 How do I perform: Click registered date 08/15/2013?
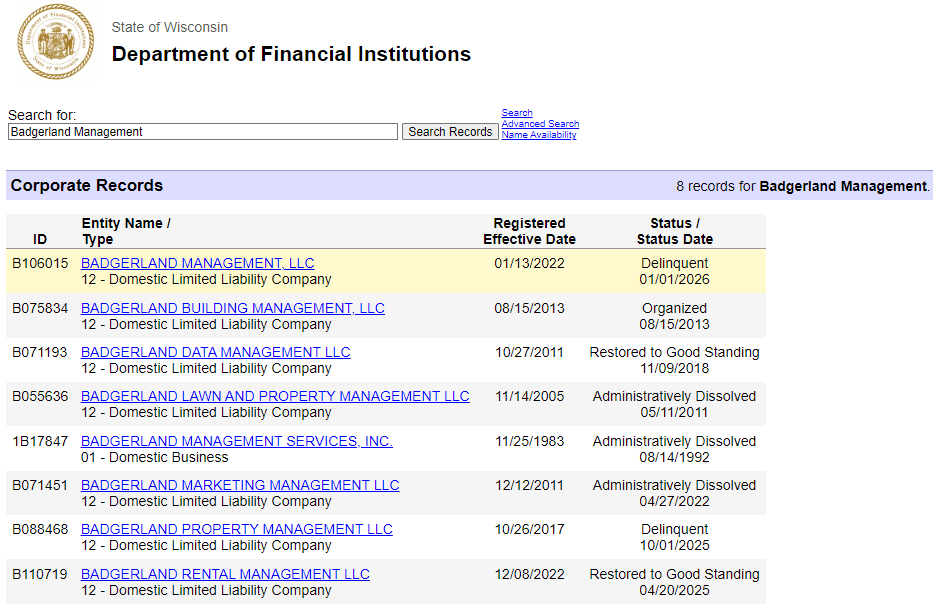[x=529, y=309]
